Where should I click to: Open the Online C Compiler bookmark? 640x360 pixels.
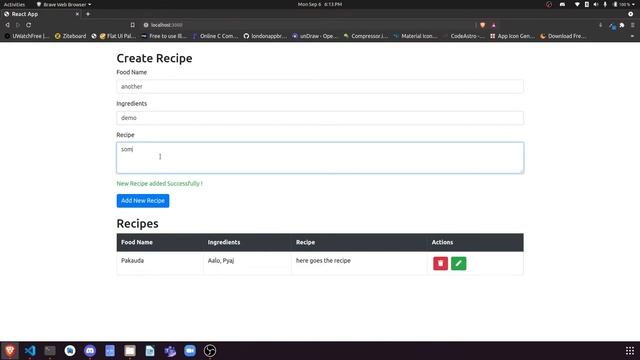215,36
